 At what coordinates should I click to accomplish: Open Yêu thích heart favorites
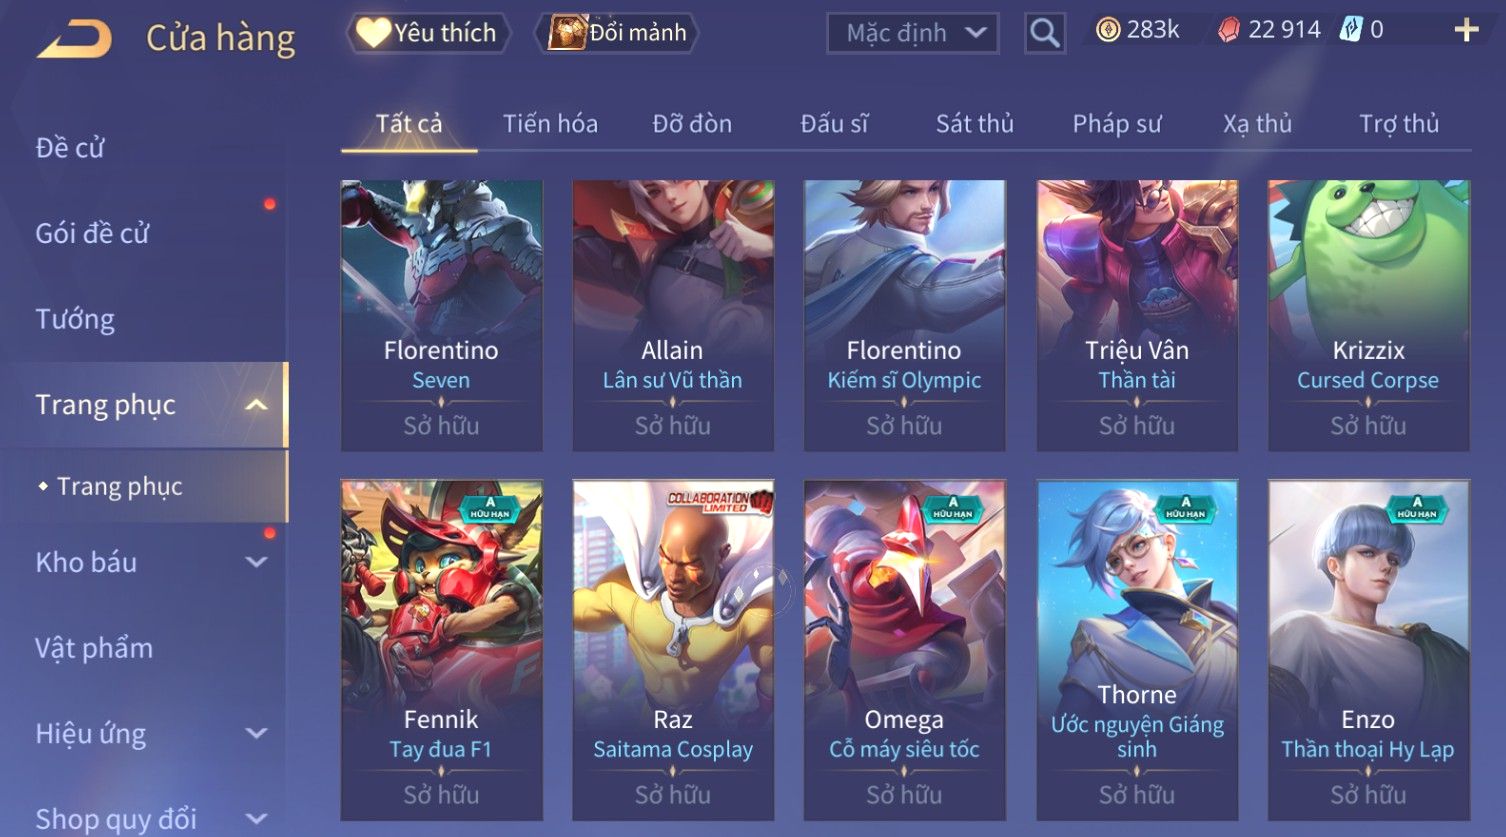click(428, 33)
